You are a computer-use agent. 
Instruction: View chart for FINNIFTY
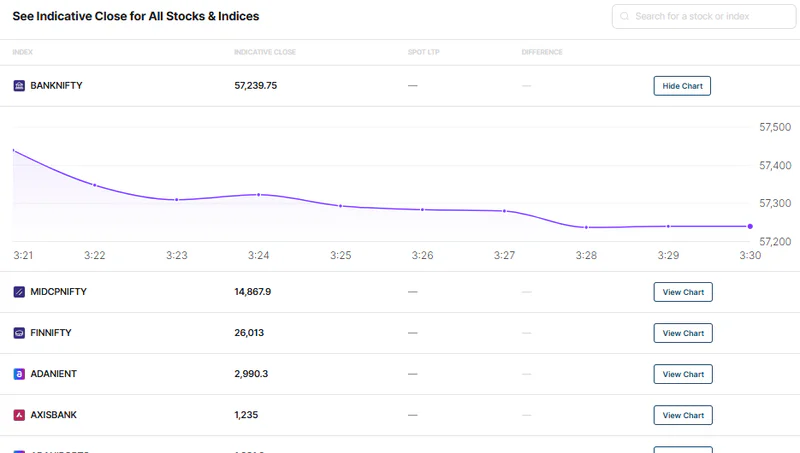click(x=683, y=333)
